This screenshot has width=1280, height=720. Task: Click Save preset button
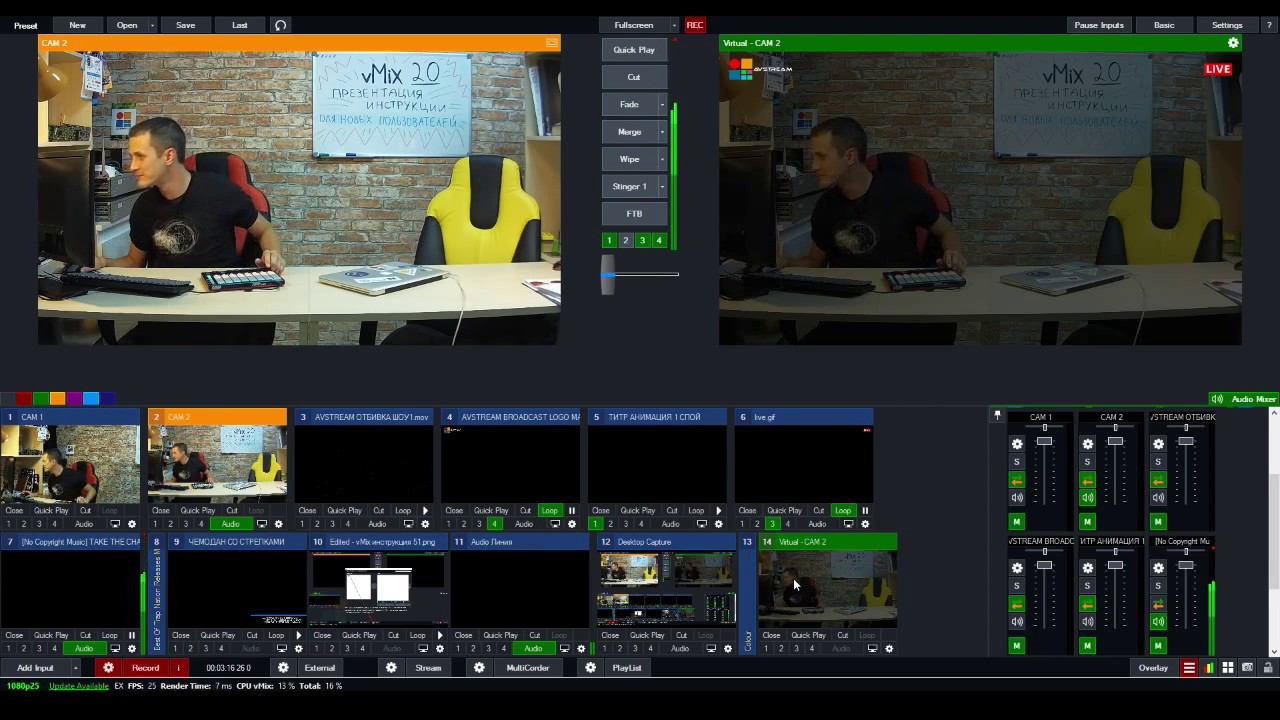(x=185, y=25)
